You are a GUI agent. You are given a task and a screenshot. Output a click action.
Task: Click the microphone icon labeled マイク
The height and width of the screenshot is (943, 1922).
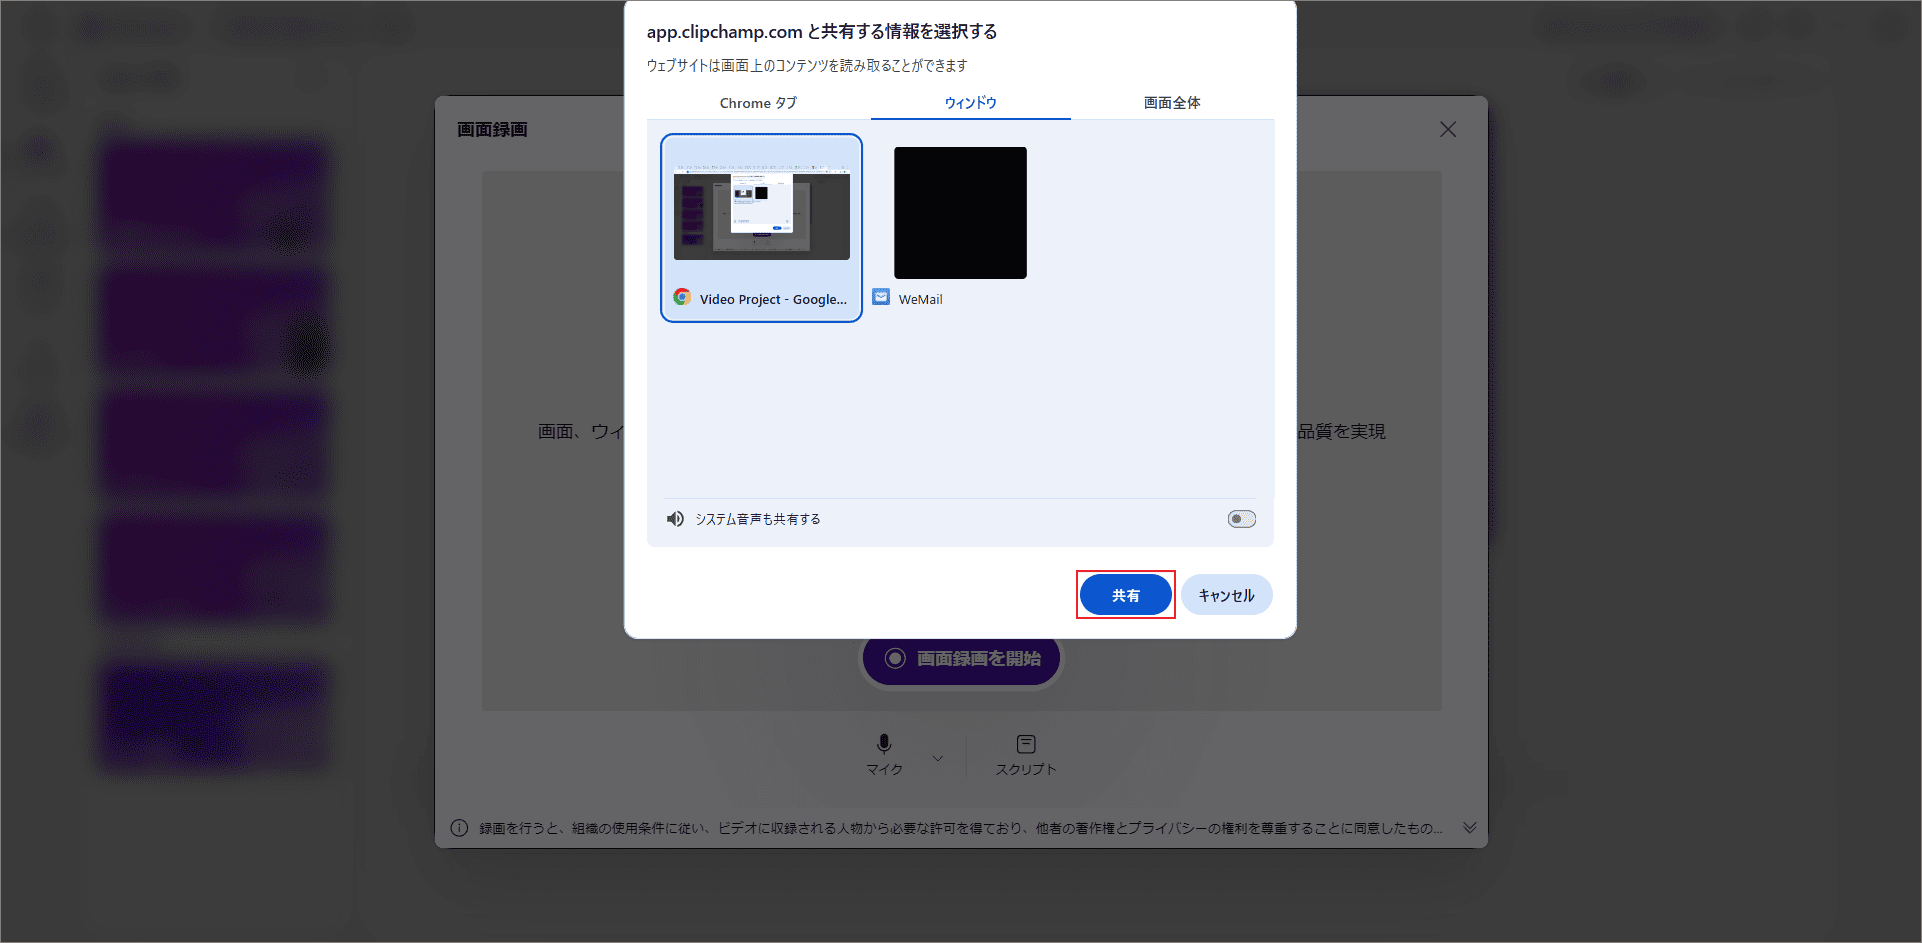[883, 743]
